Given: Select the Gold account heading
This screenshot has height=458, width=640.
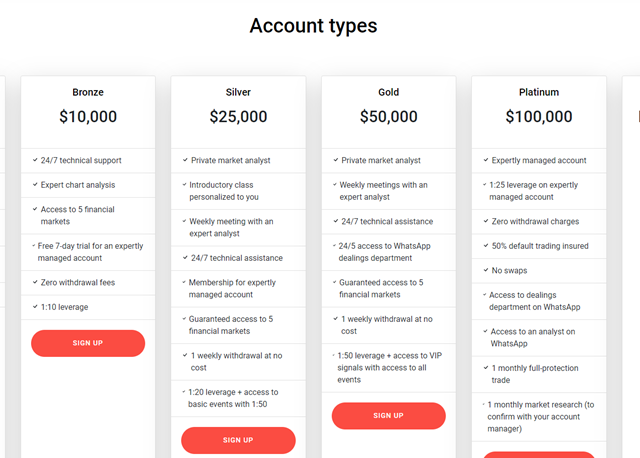Looking at the screenshot, I should tap(388, 92).
